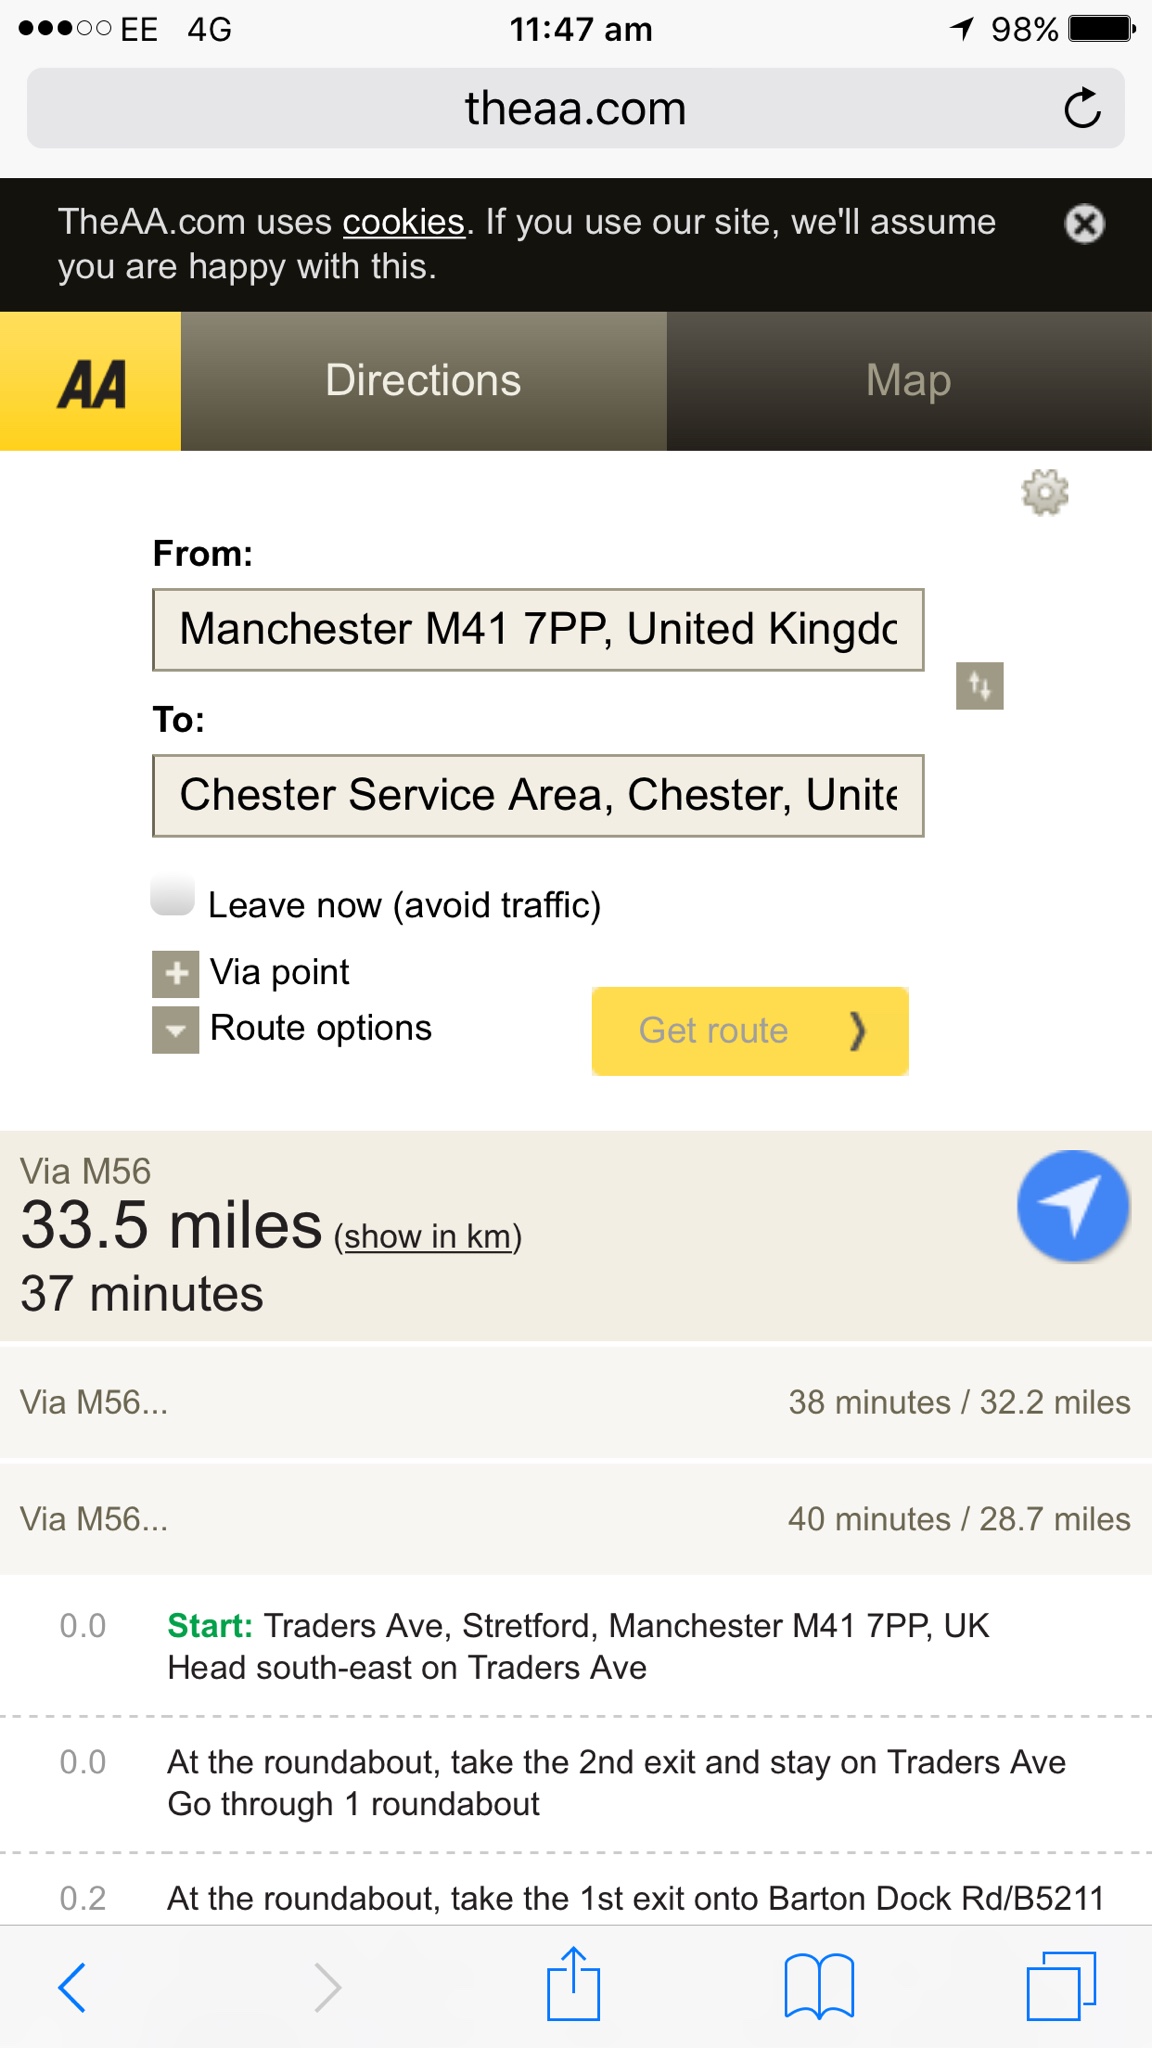Tap the blue navigation arrow button
The width and height of the screenshot is (1152, 2048).
[x=1073, y=1206]
